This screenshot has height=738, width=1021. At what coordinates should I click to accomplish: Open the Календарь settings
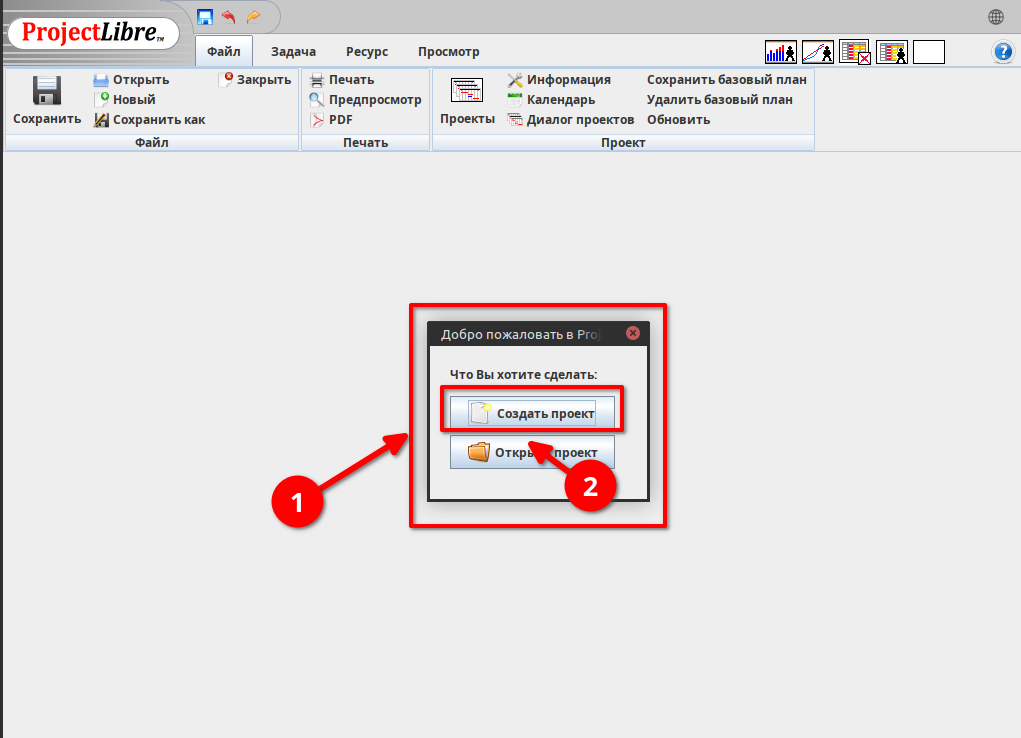coord(551,100)
